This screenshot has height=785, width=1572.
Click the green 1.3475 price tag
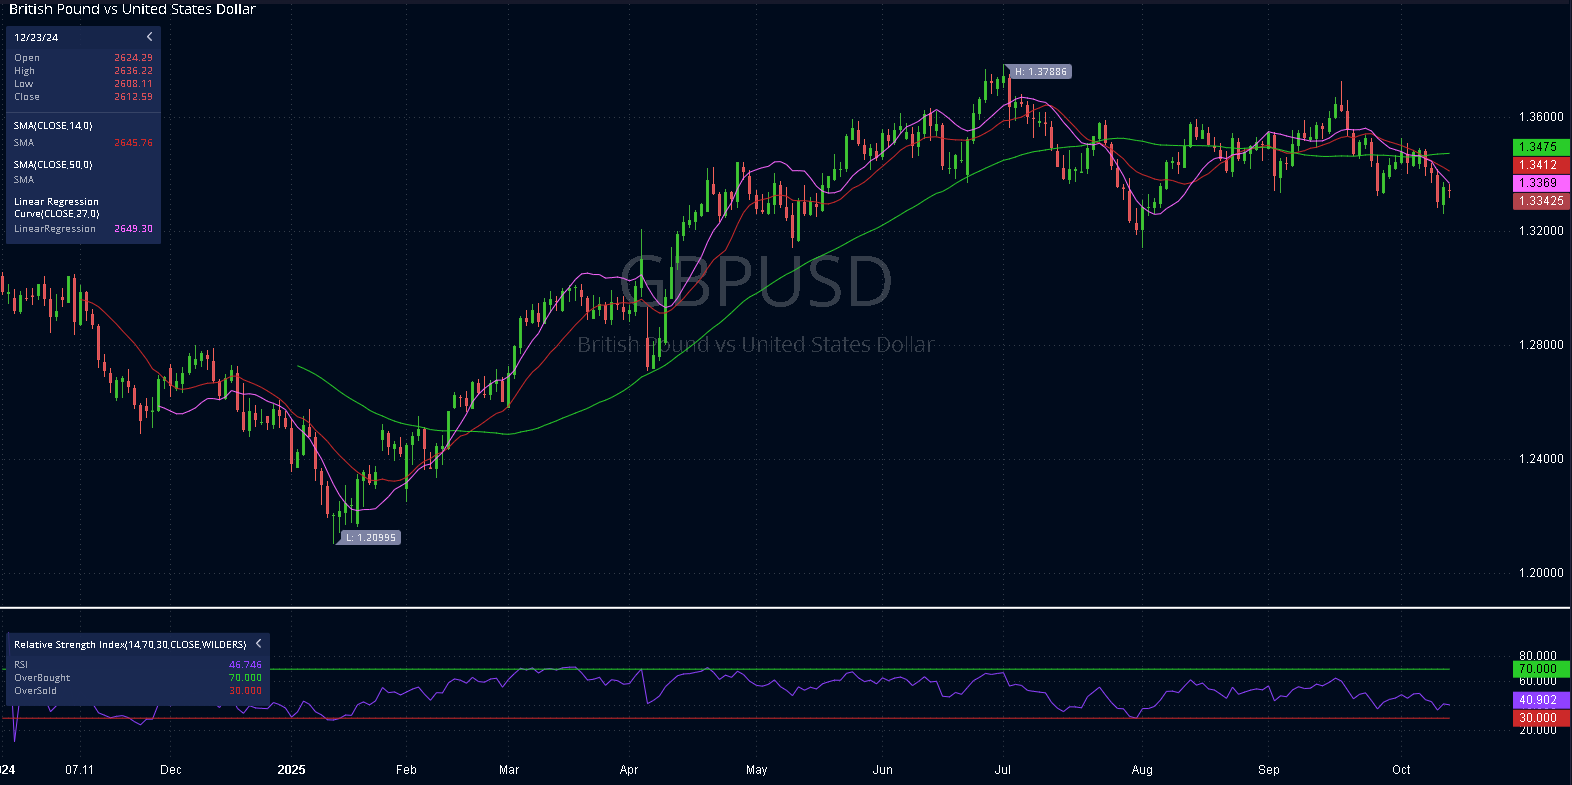click(1540, 147)
